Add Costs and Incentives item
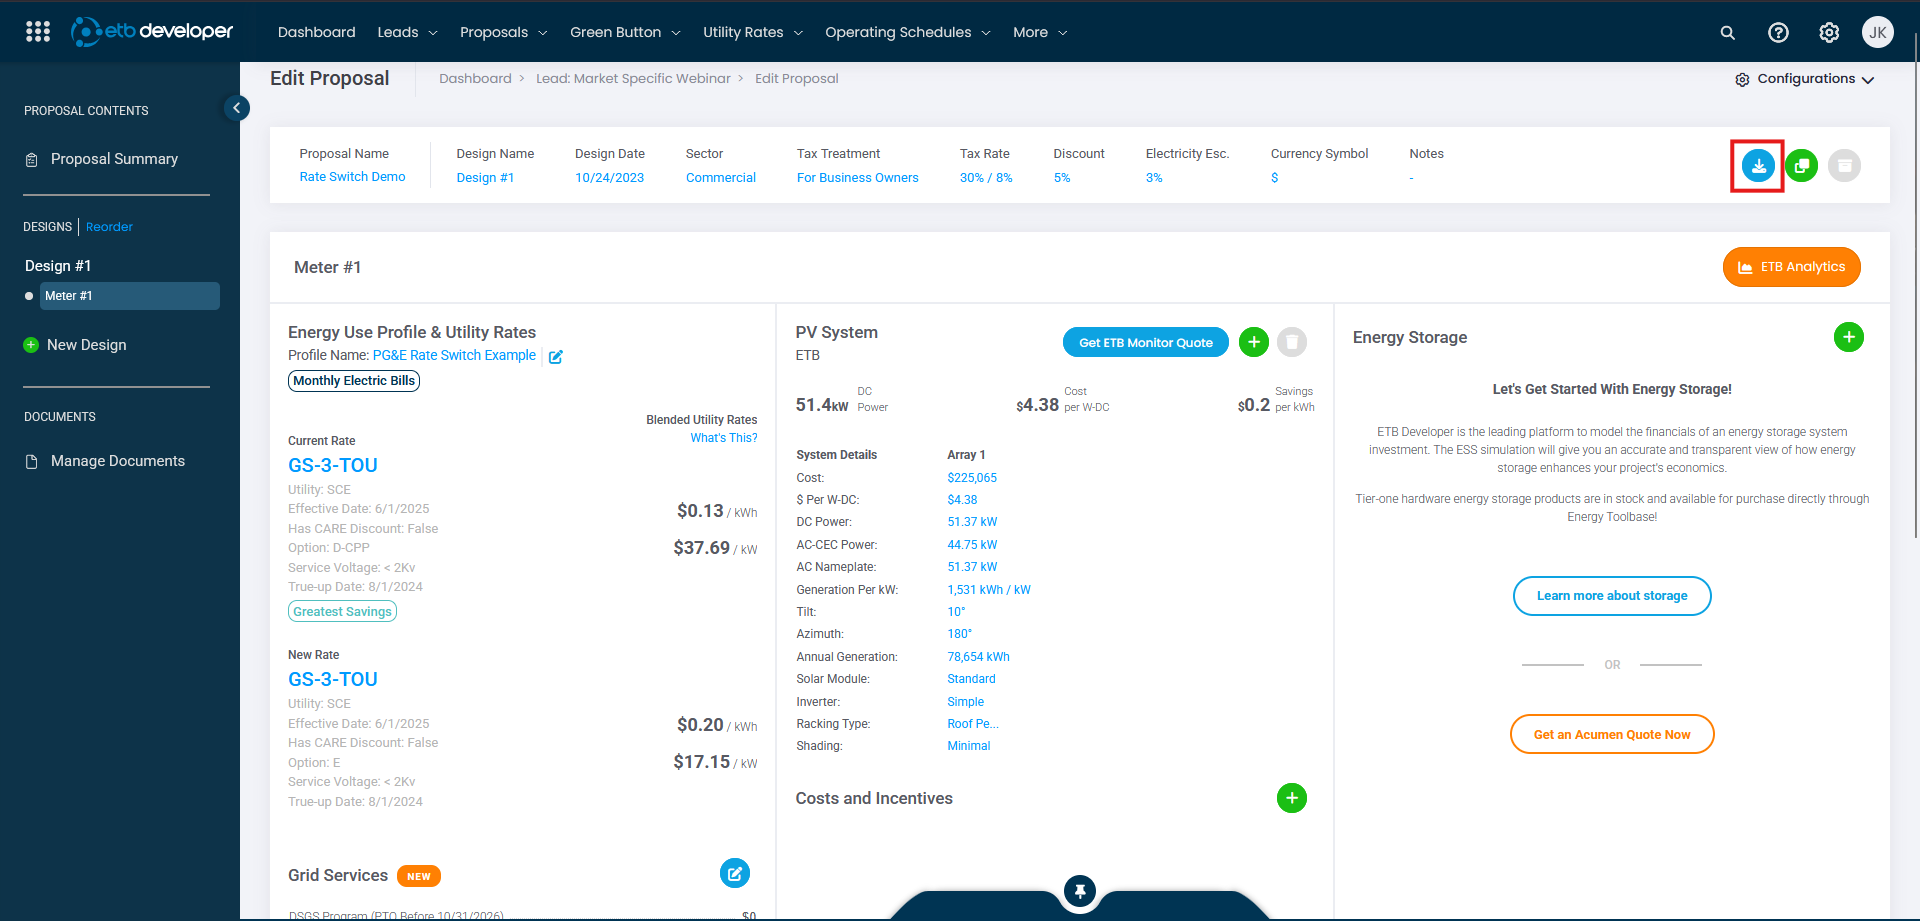 pyautogui.click(x=1291, y=798)
